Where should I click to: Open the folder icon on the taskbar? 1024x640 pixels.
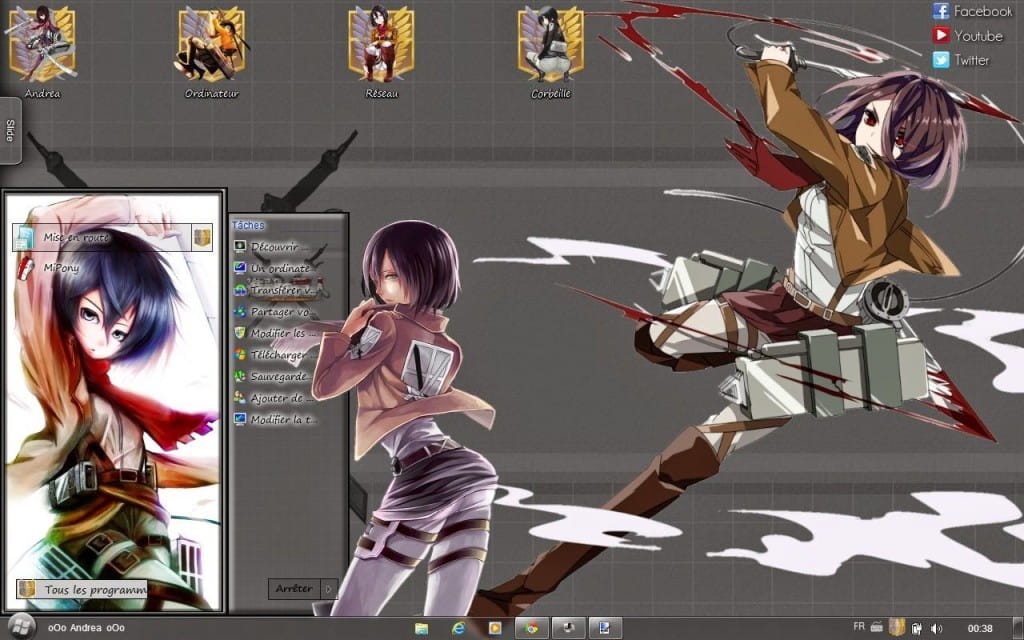click(x=422, y=629)
